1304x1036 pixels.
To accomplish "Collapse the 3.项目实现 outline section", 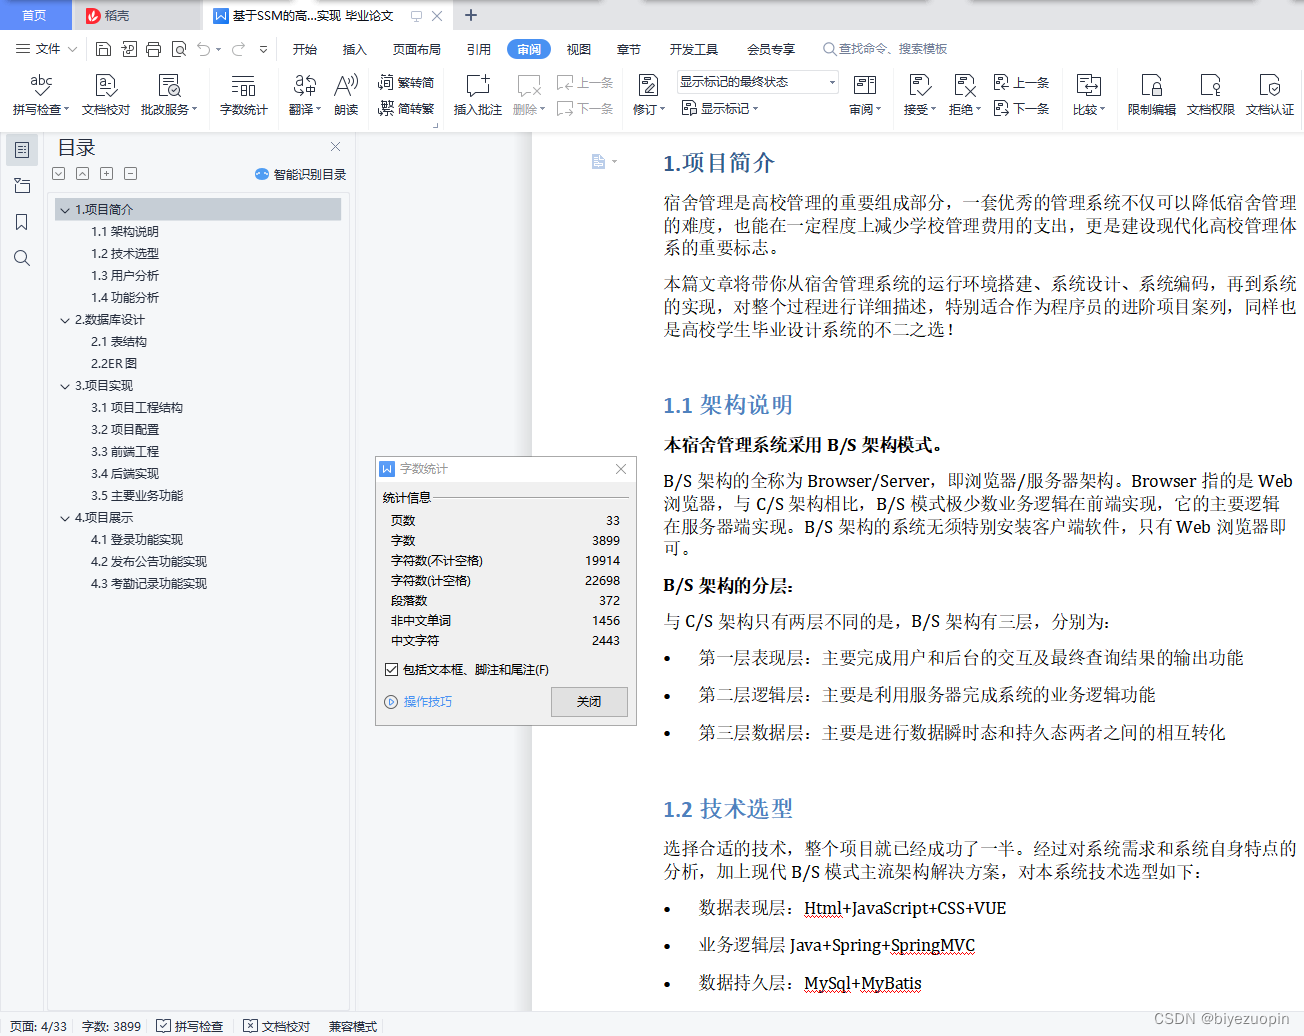I will [x=65, y=386].
